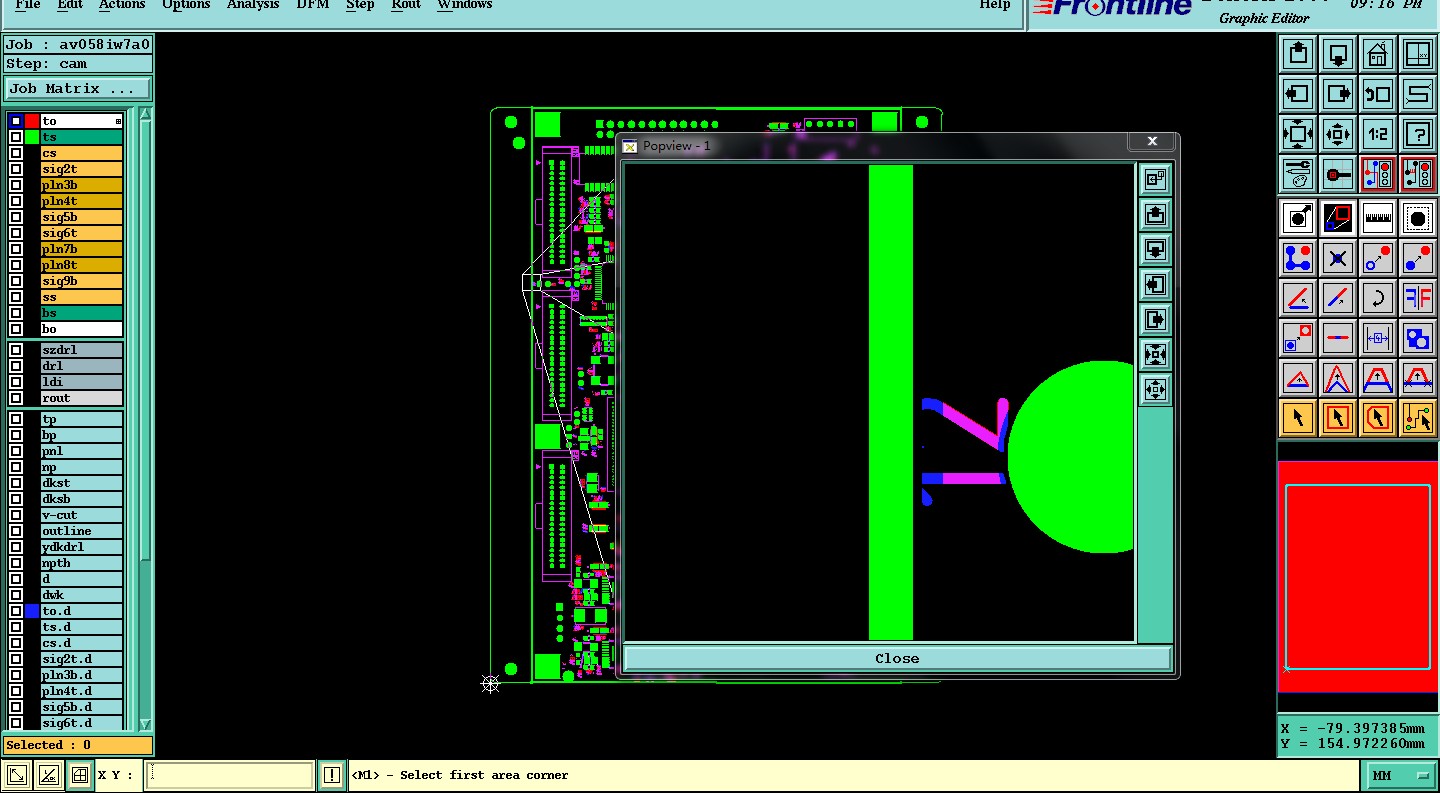Select the polygon selection arrow tool
1440x793 pixels.
coord(1378,417)
